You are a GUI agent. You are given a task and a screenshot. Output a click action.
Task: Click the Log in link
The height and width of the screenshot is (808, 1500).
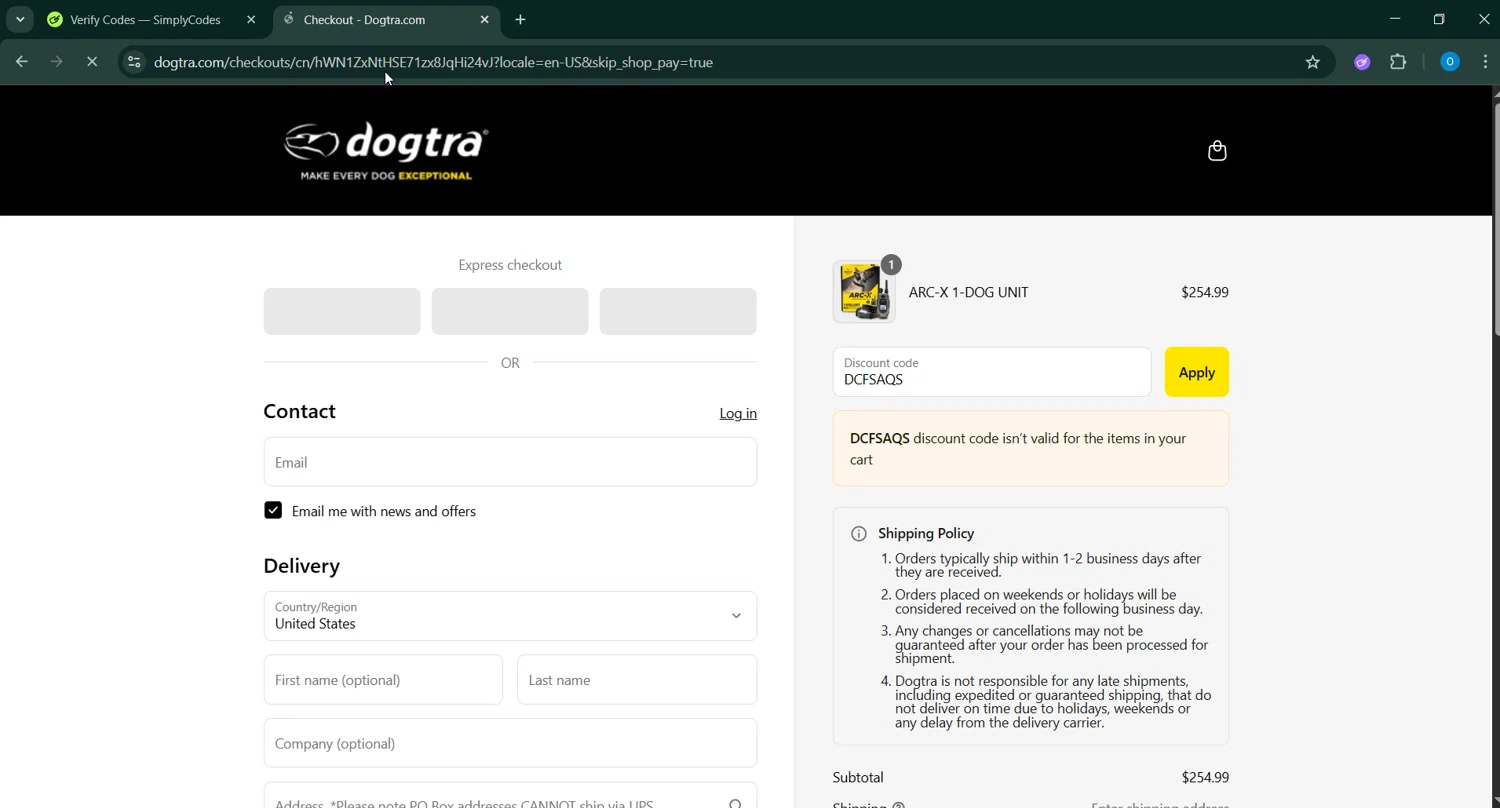(738, 413)
